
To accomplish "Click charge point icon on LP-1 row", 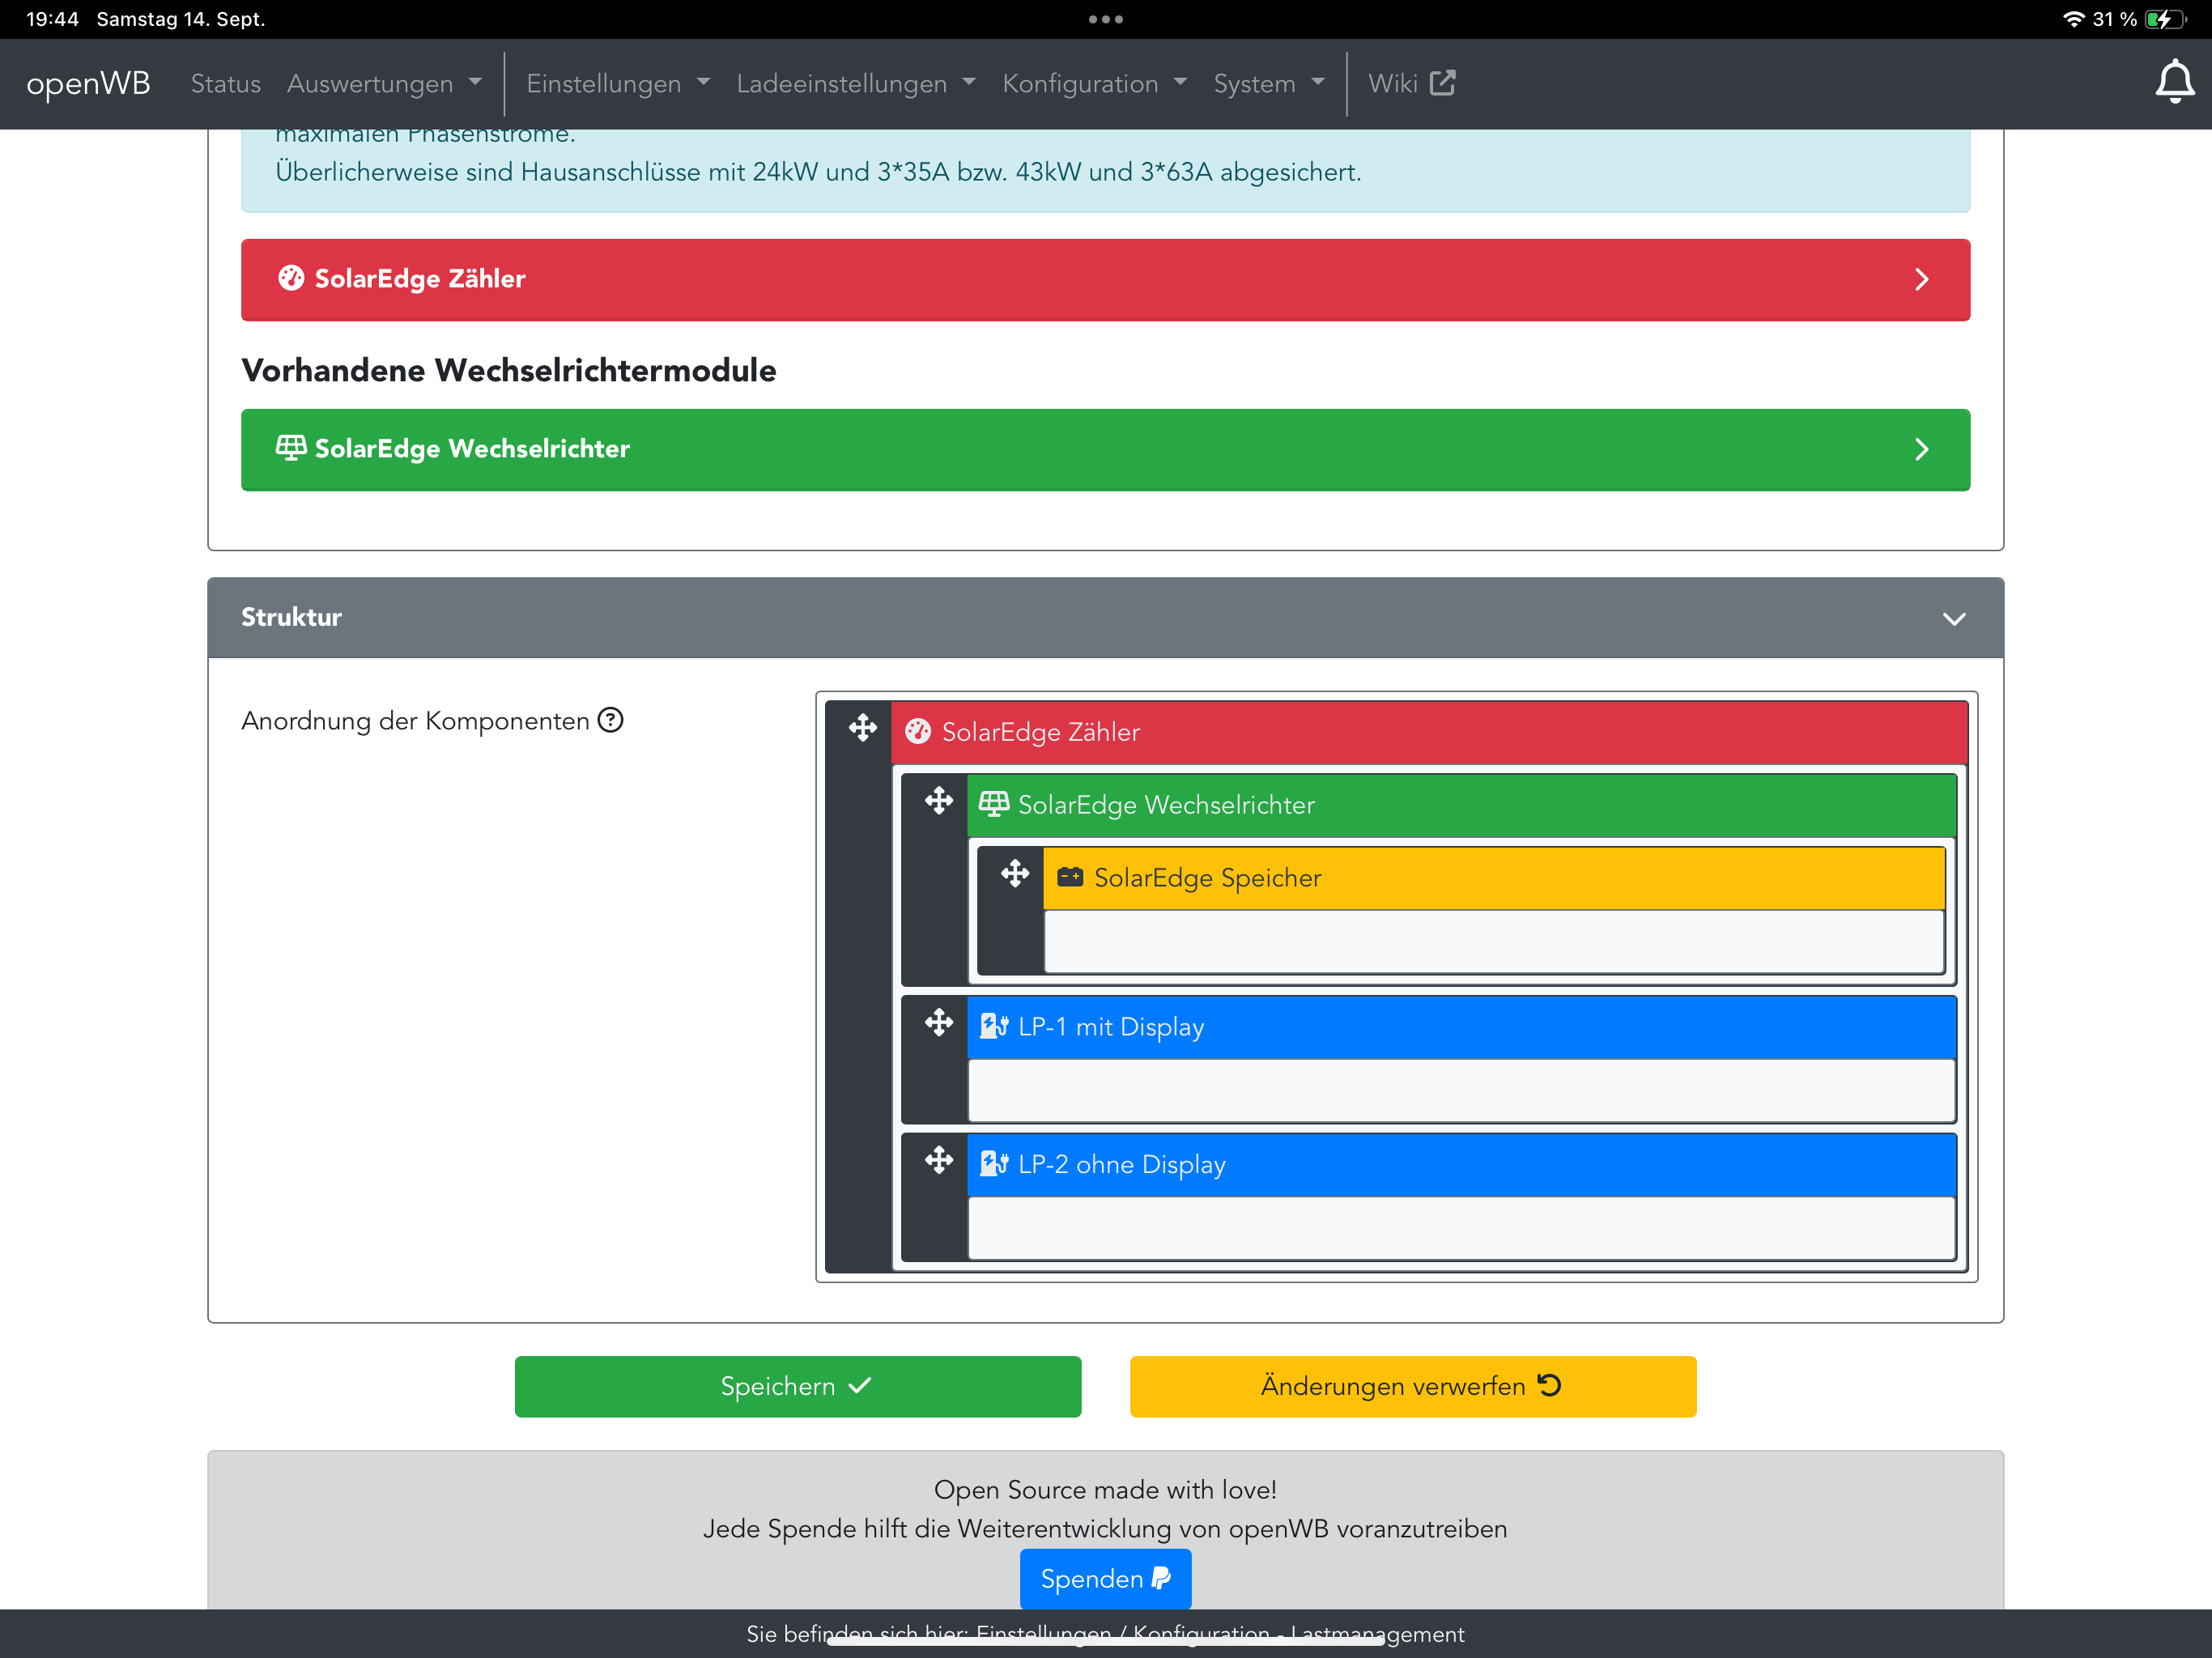I will (x=993, y=1026).
